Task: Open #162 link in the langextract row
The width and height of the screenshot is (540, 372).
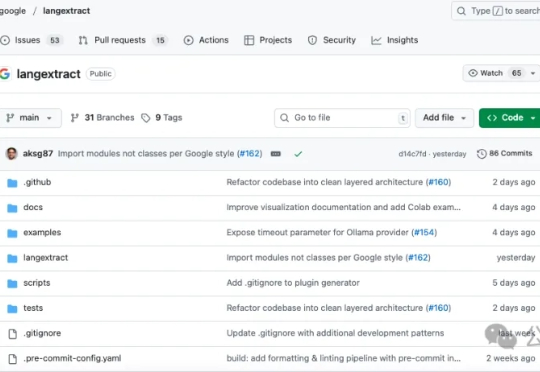Action: pos(418,258)
